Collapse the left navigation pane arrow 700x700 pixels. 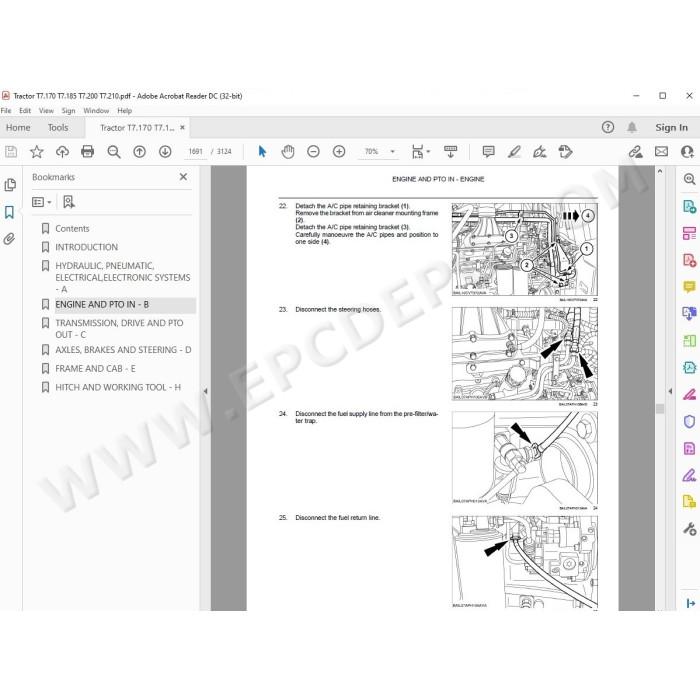[205, 391]
